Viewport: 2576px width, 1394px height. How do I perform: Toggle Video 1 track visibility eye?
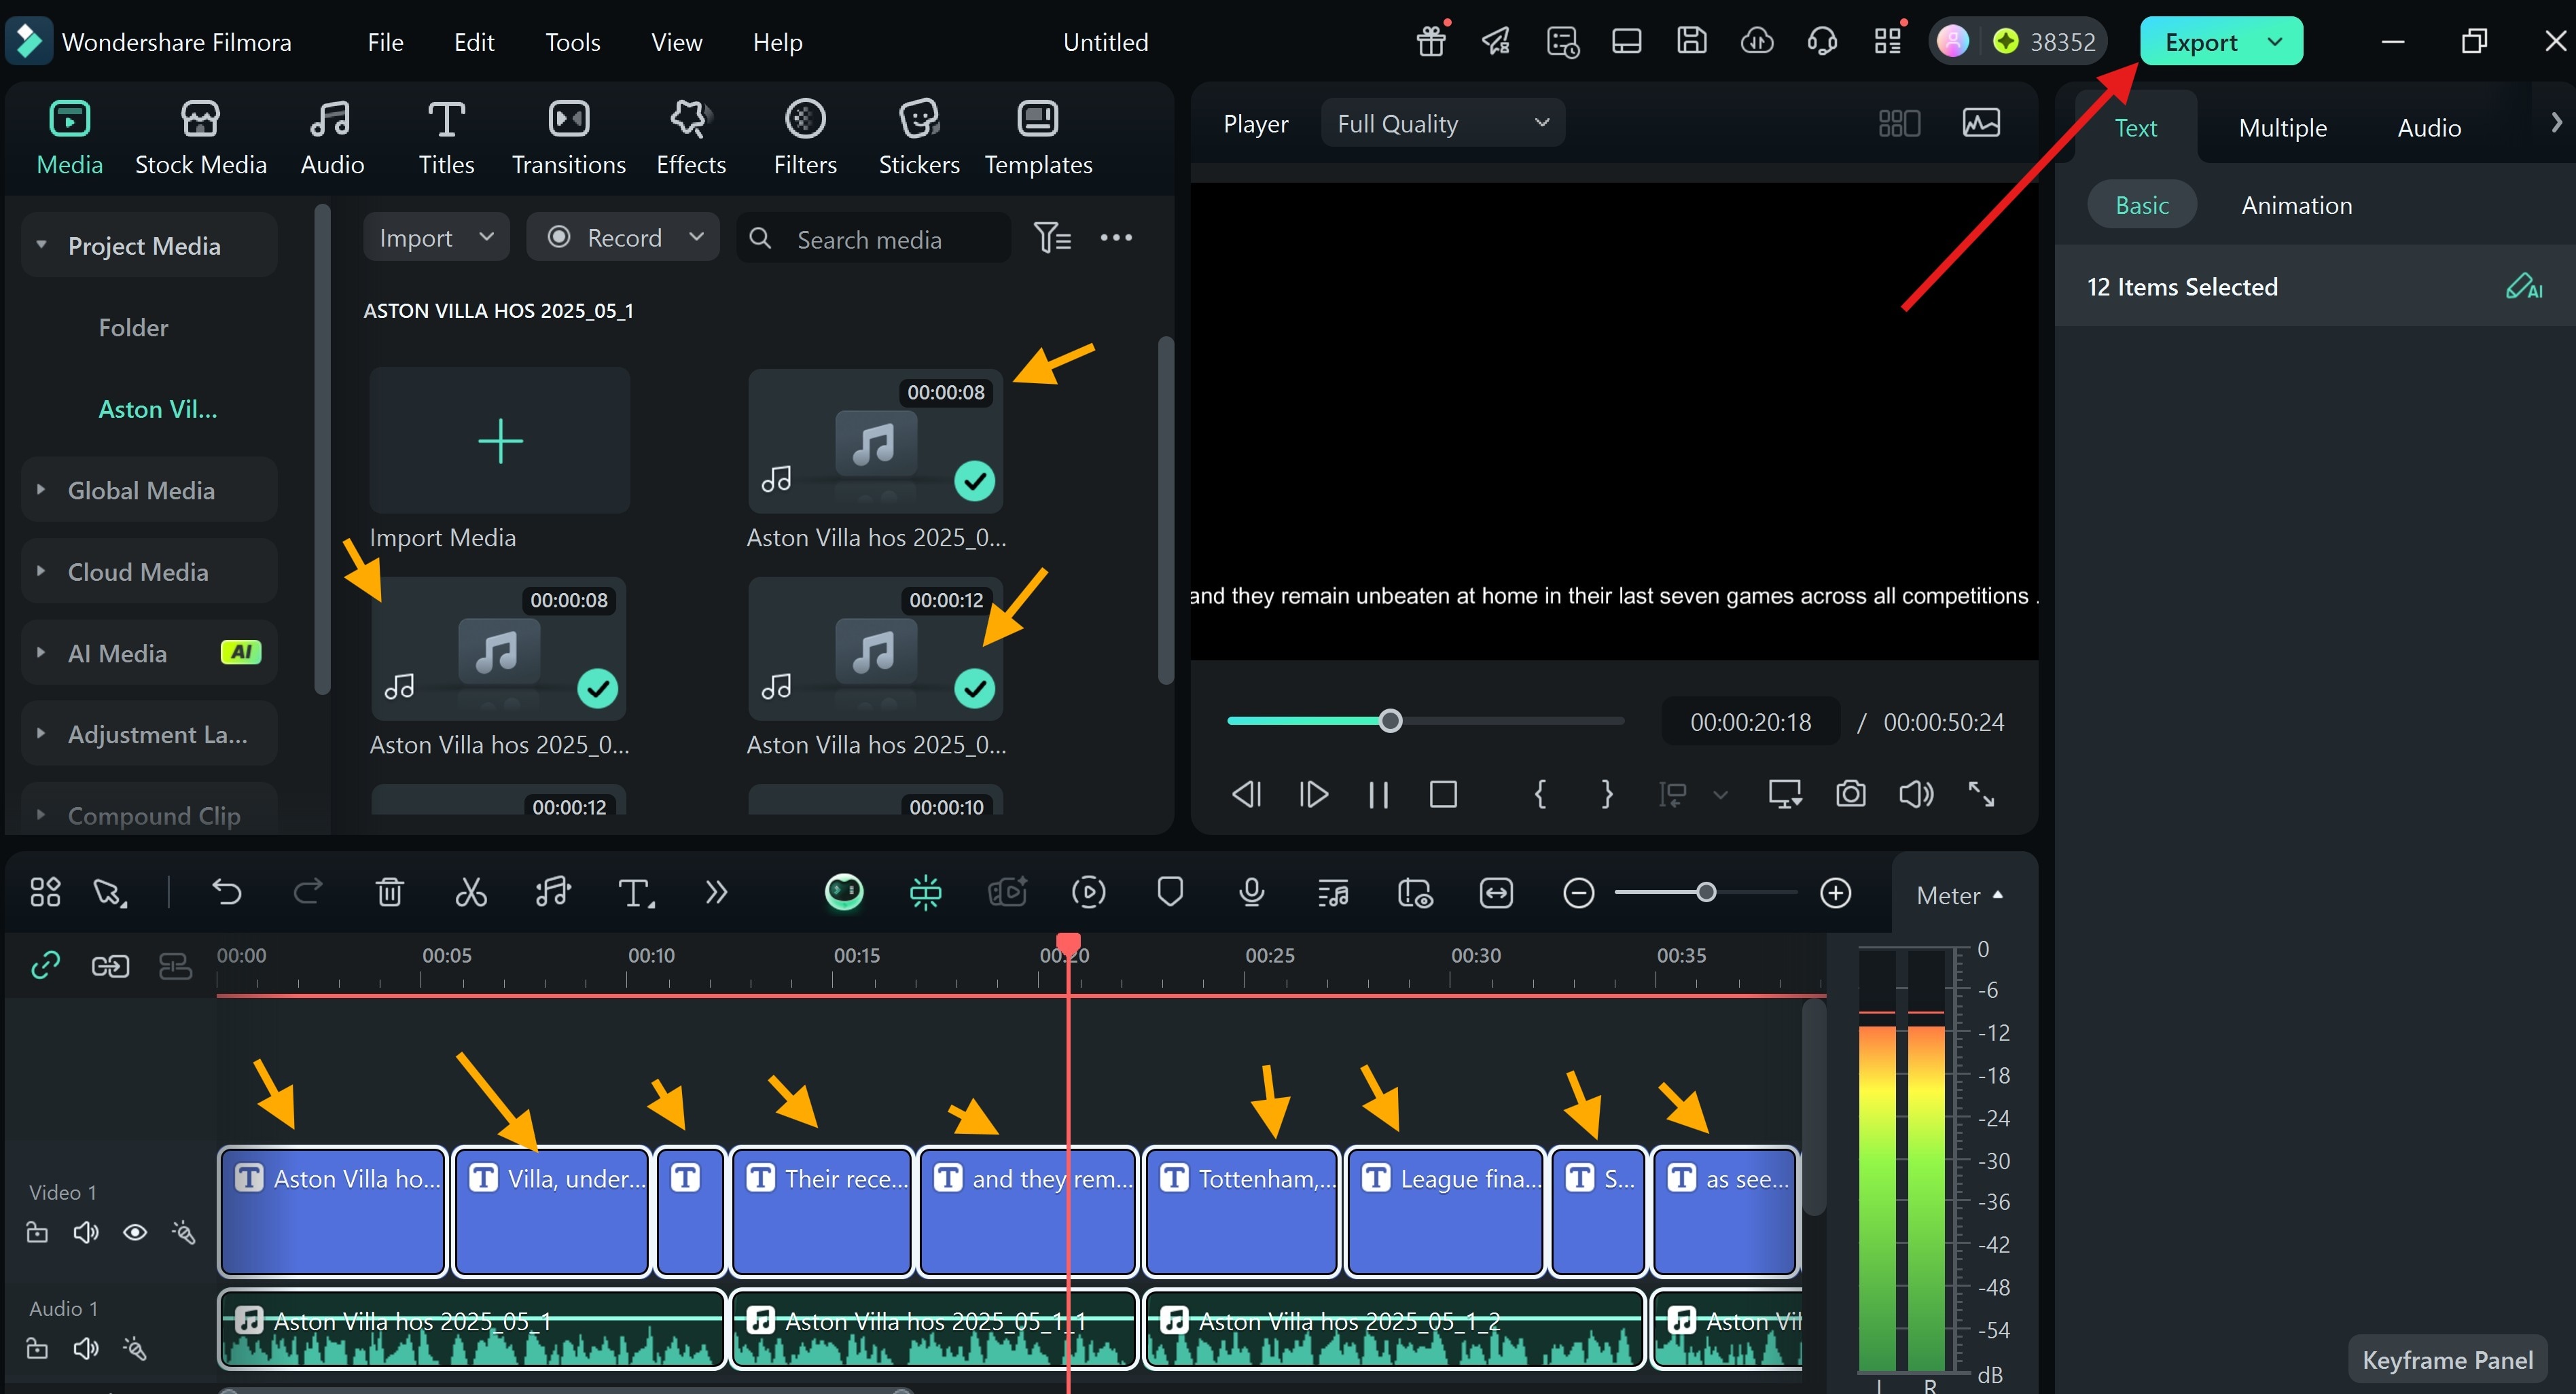pyautogui.click(x=135, y=1232)
